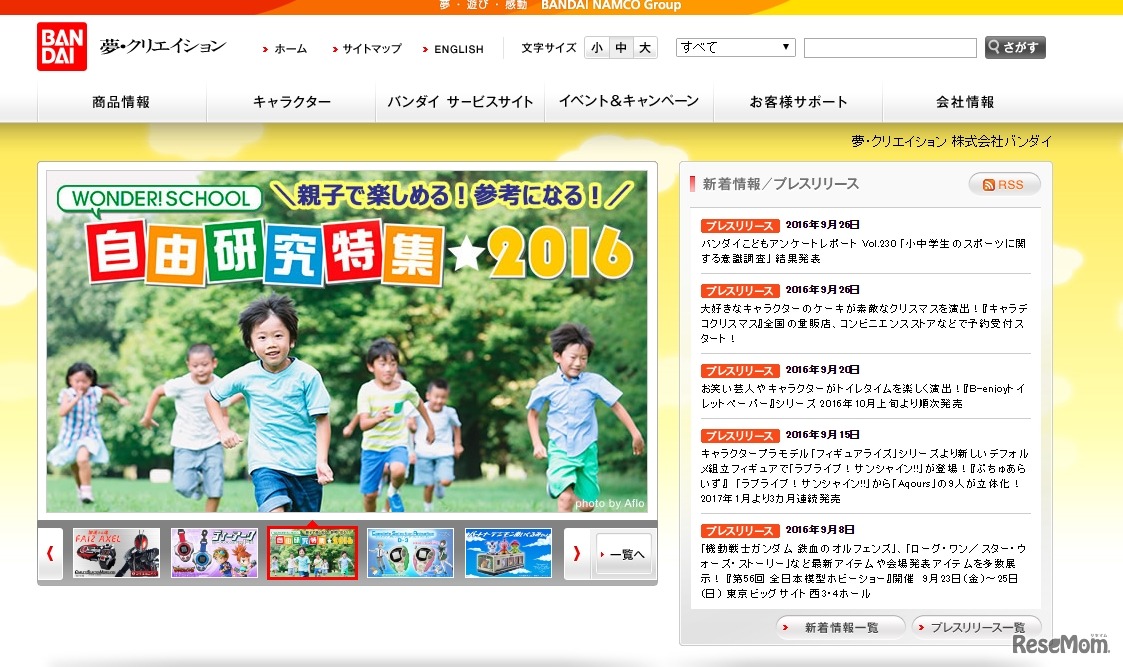Screen dimensions: 1123x667
Task: Open バンダイ サービスサイト menu
Action: (461, 102)
